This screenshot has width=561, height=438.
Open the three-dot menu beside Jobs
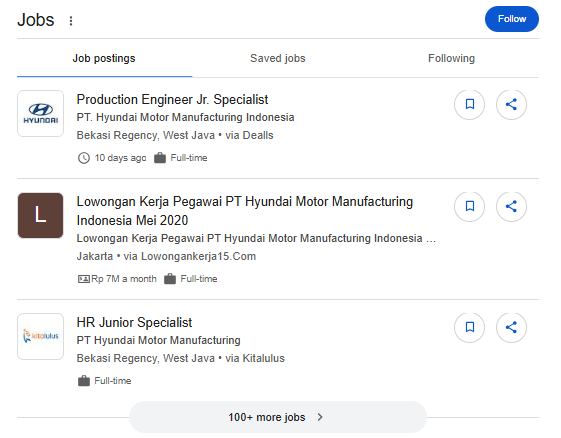pyautogui.click(x=71, y=21)
